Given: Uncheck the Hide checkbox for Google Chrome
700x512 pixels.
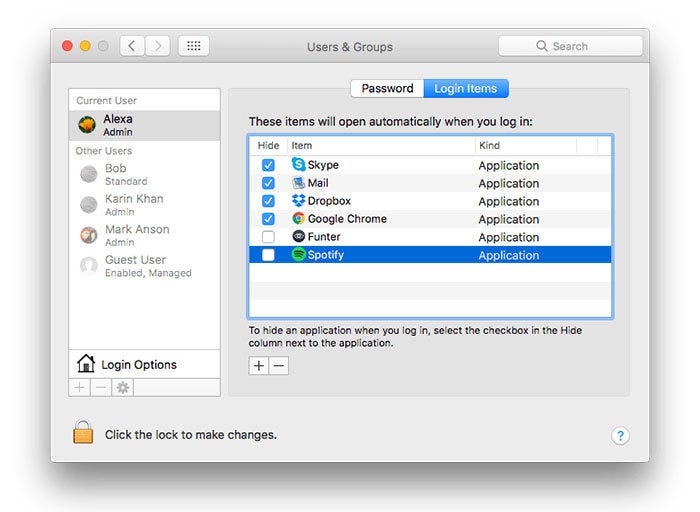Looking at the screenshot, I should click(268, 219).
